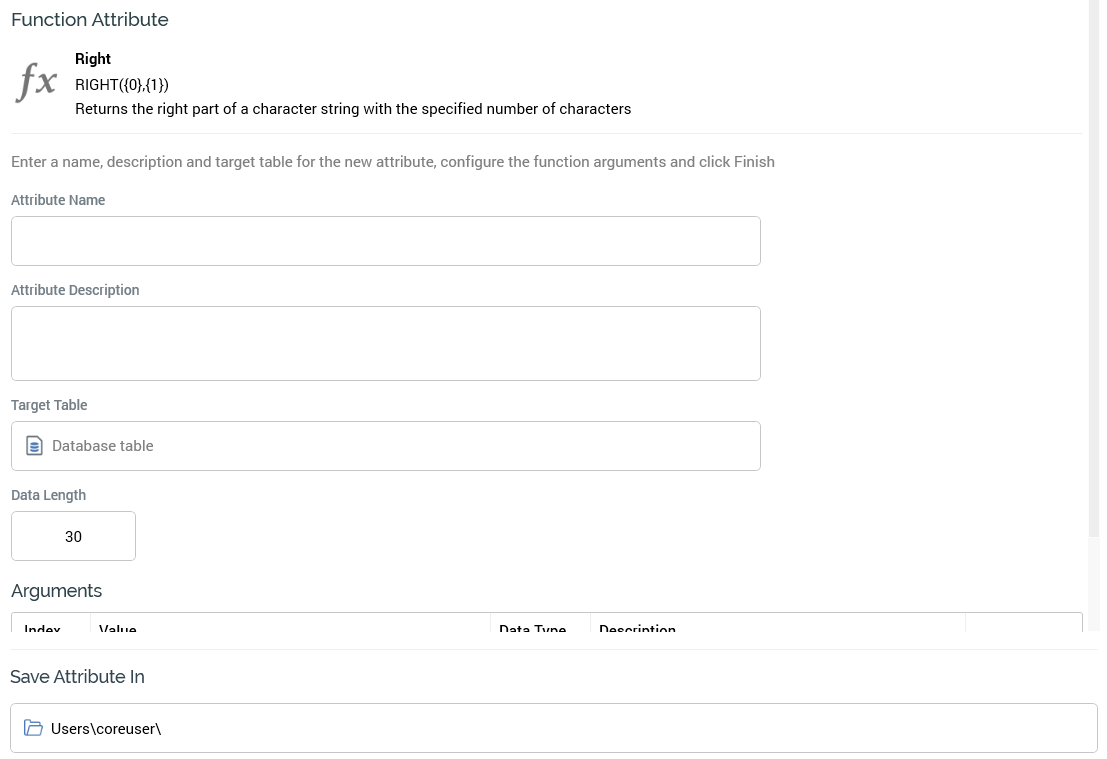Click the Value column header in Arguments
Viewport: 1107px width, 759px height.
(x=118, y=626)
